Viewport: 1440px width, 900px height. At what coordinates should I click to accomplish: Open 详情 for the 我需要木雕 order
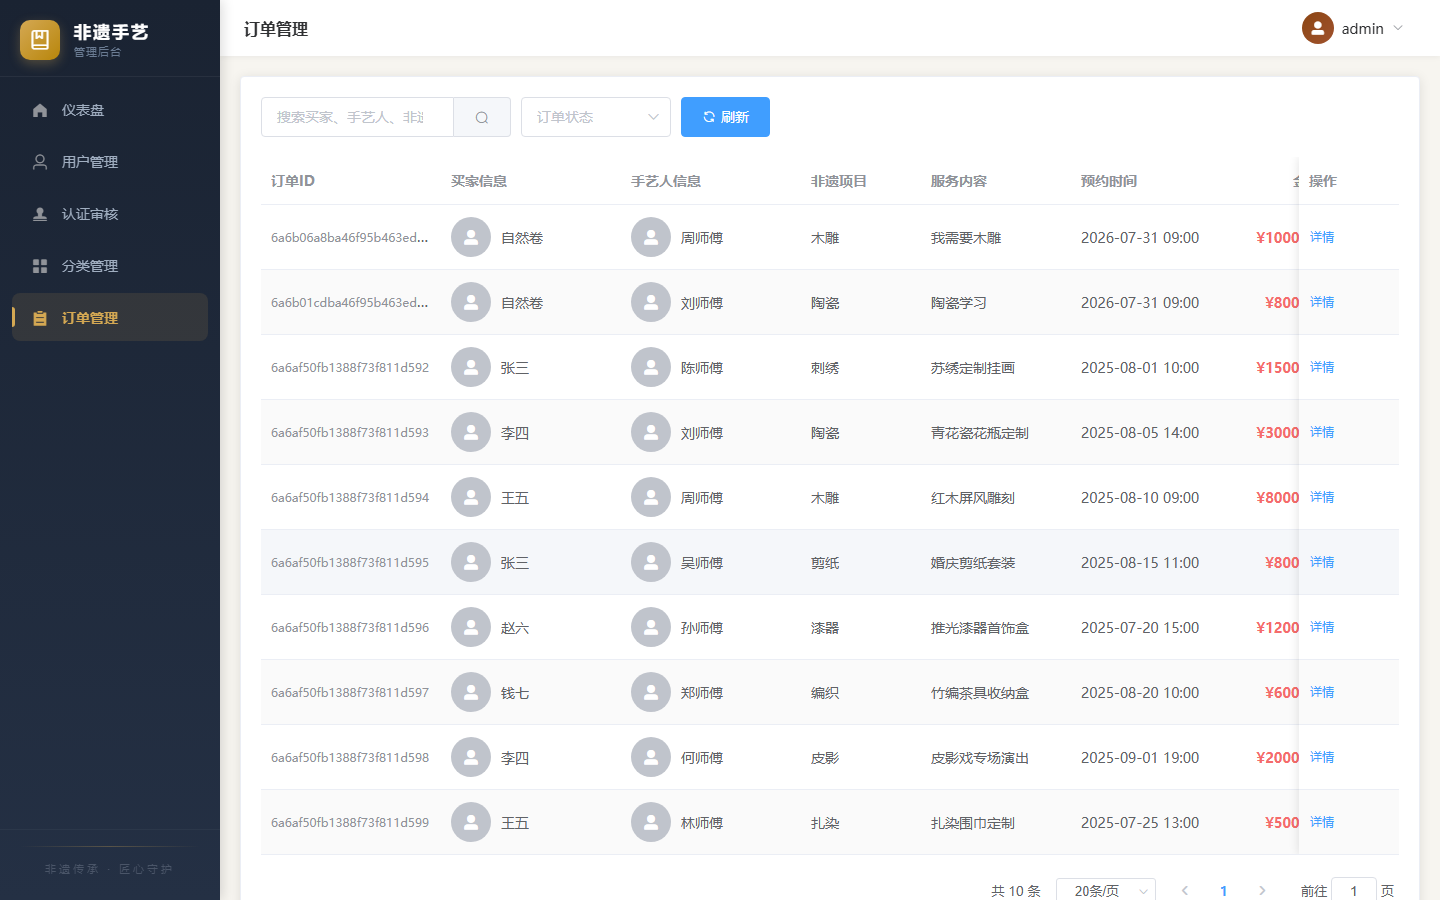tap(1322, 237)
